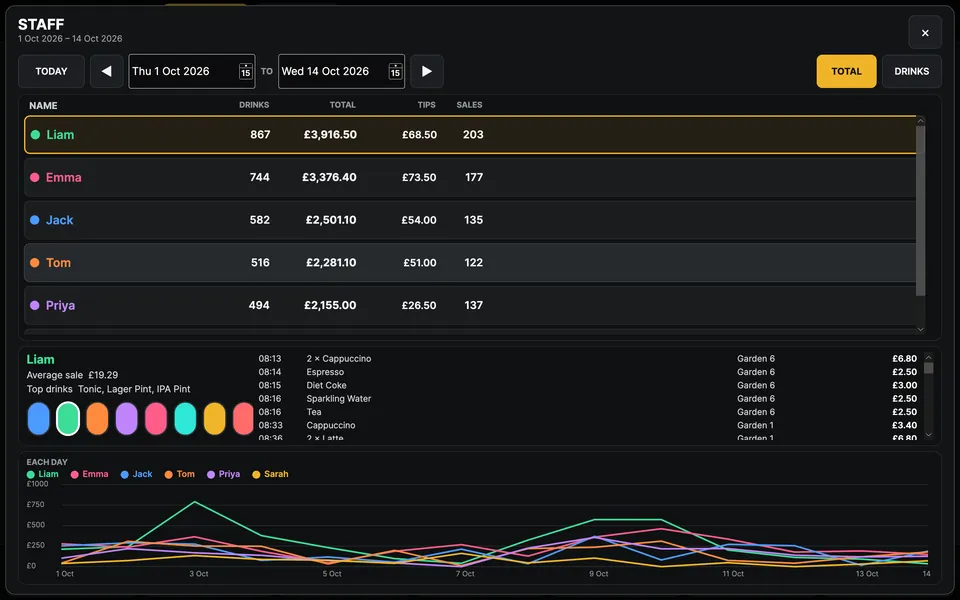The image size is (960, 600).
Task: Toggle Tom in chart legend
Action: 179,474
